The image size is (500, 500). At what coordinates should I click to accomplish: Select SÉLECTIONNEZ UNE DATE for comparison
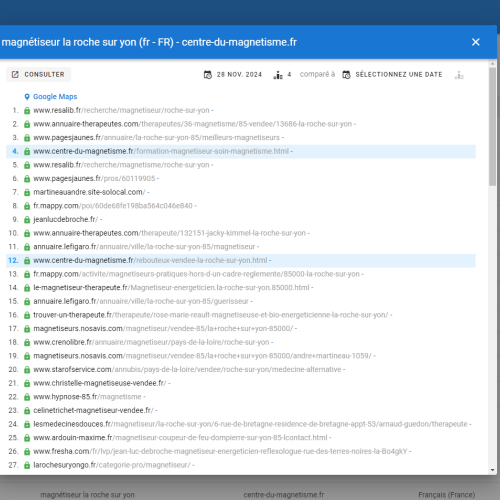pyautogui.click(x=392, y=75)
